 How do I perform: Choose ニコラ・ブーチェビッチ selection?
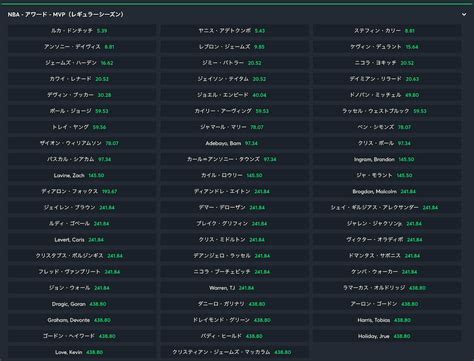[x=234, y=272]
